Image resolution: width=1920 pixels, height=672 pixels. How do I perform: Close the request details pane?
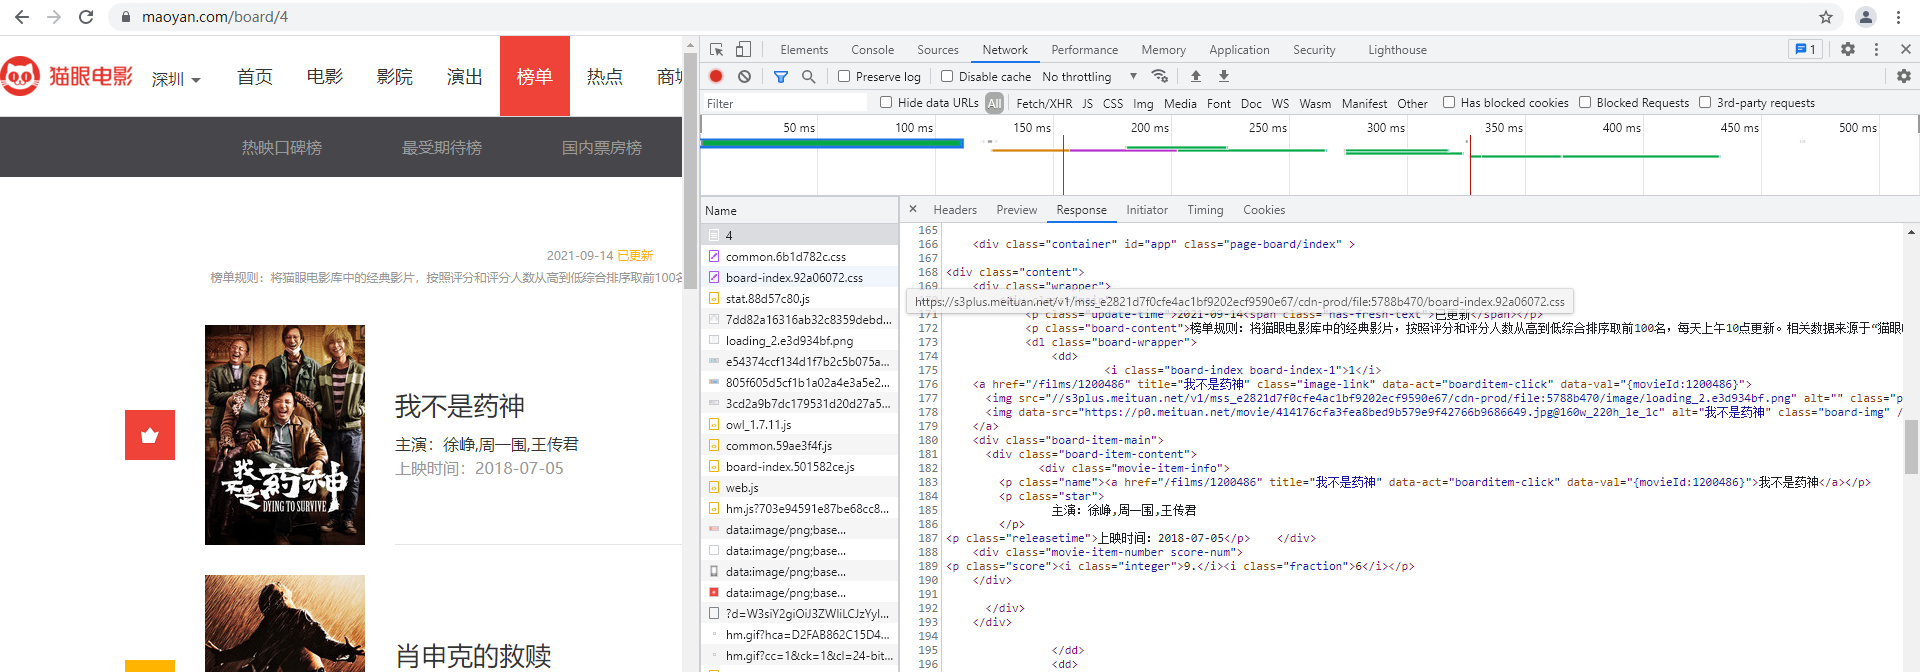913,209
